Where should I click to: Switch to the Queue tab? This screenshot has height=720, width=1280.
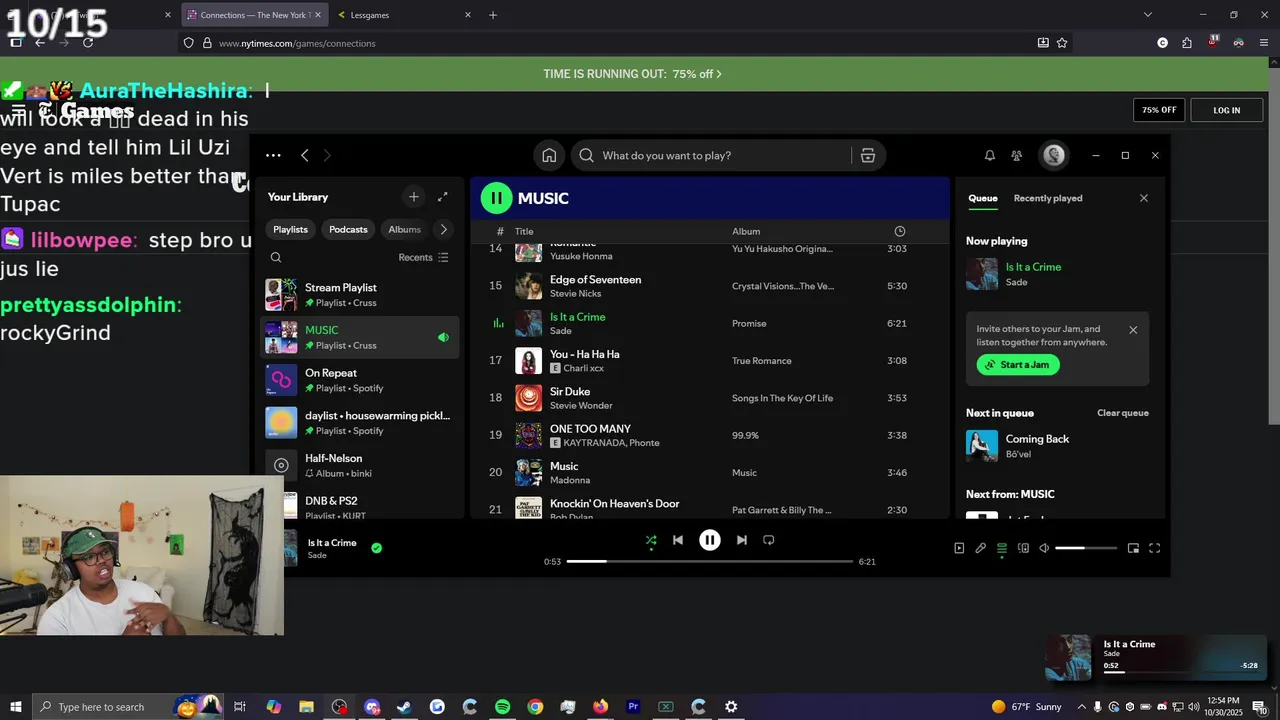point(983,198)
